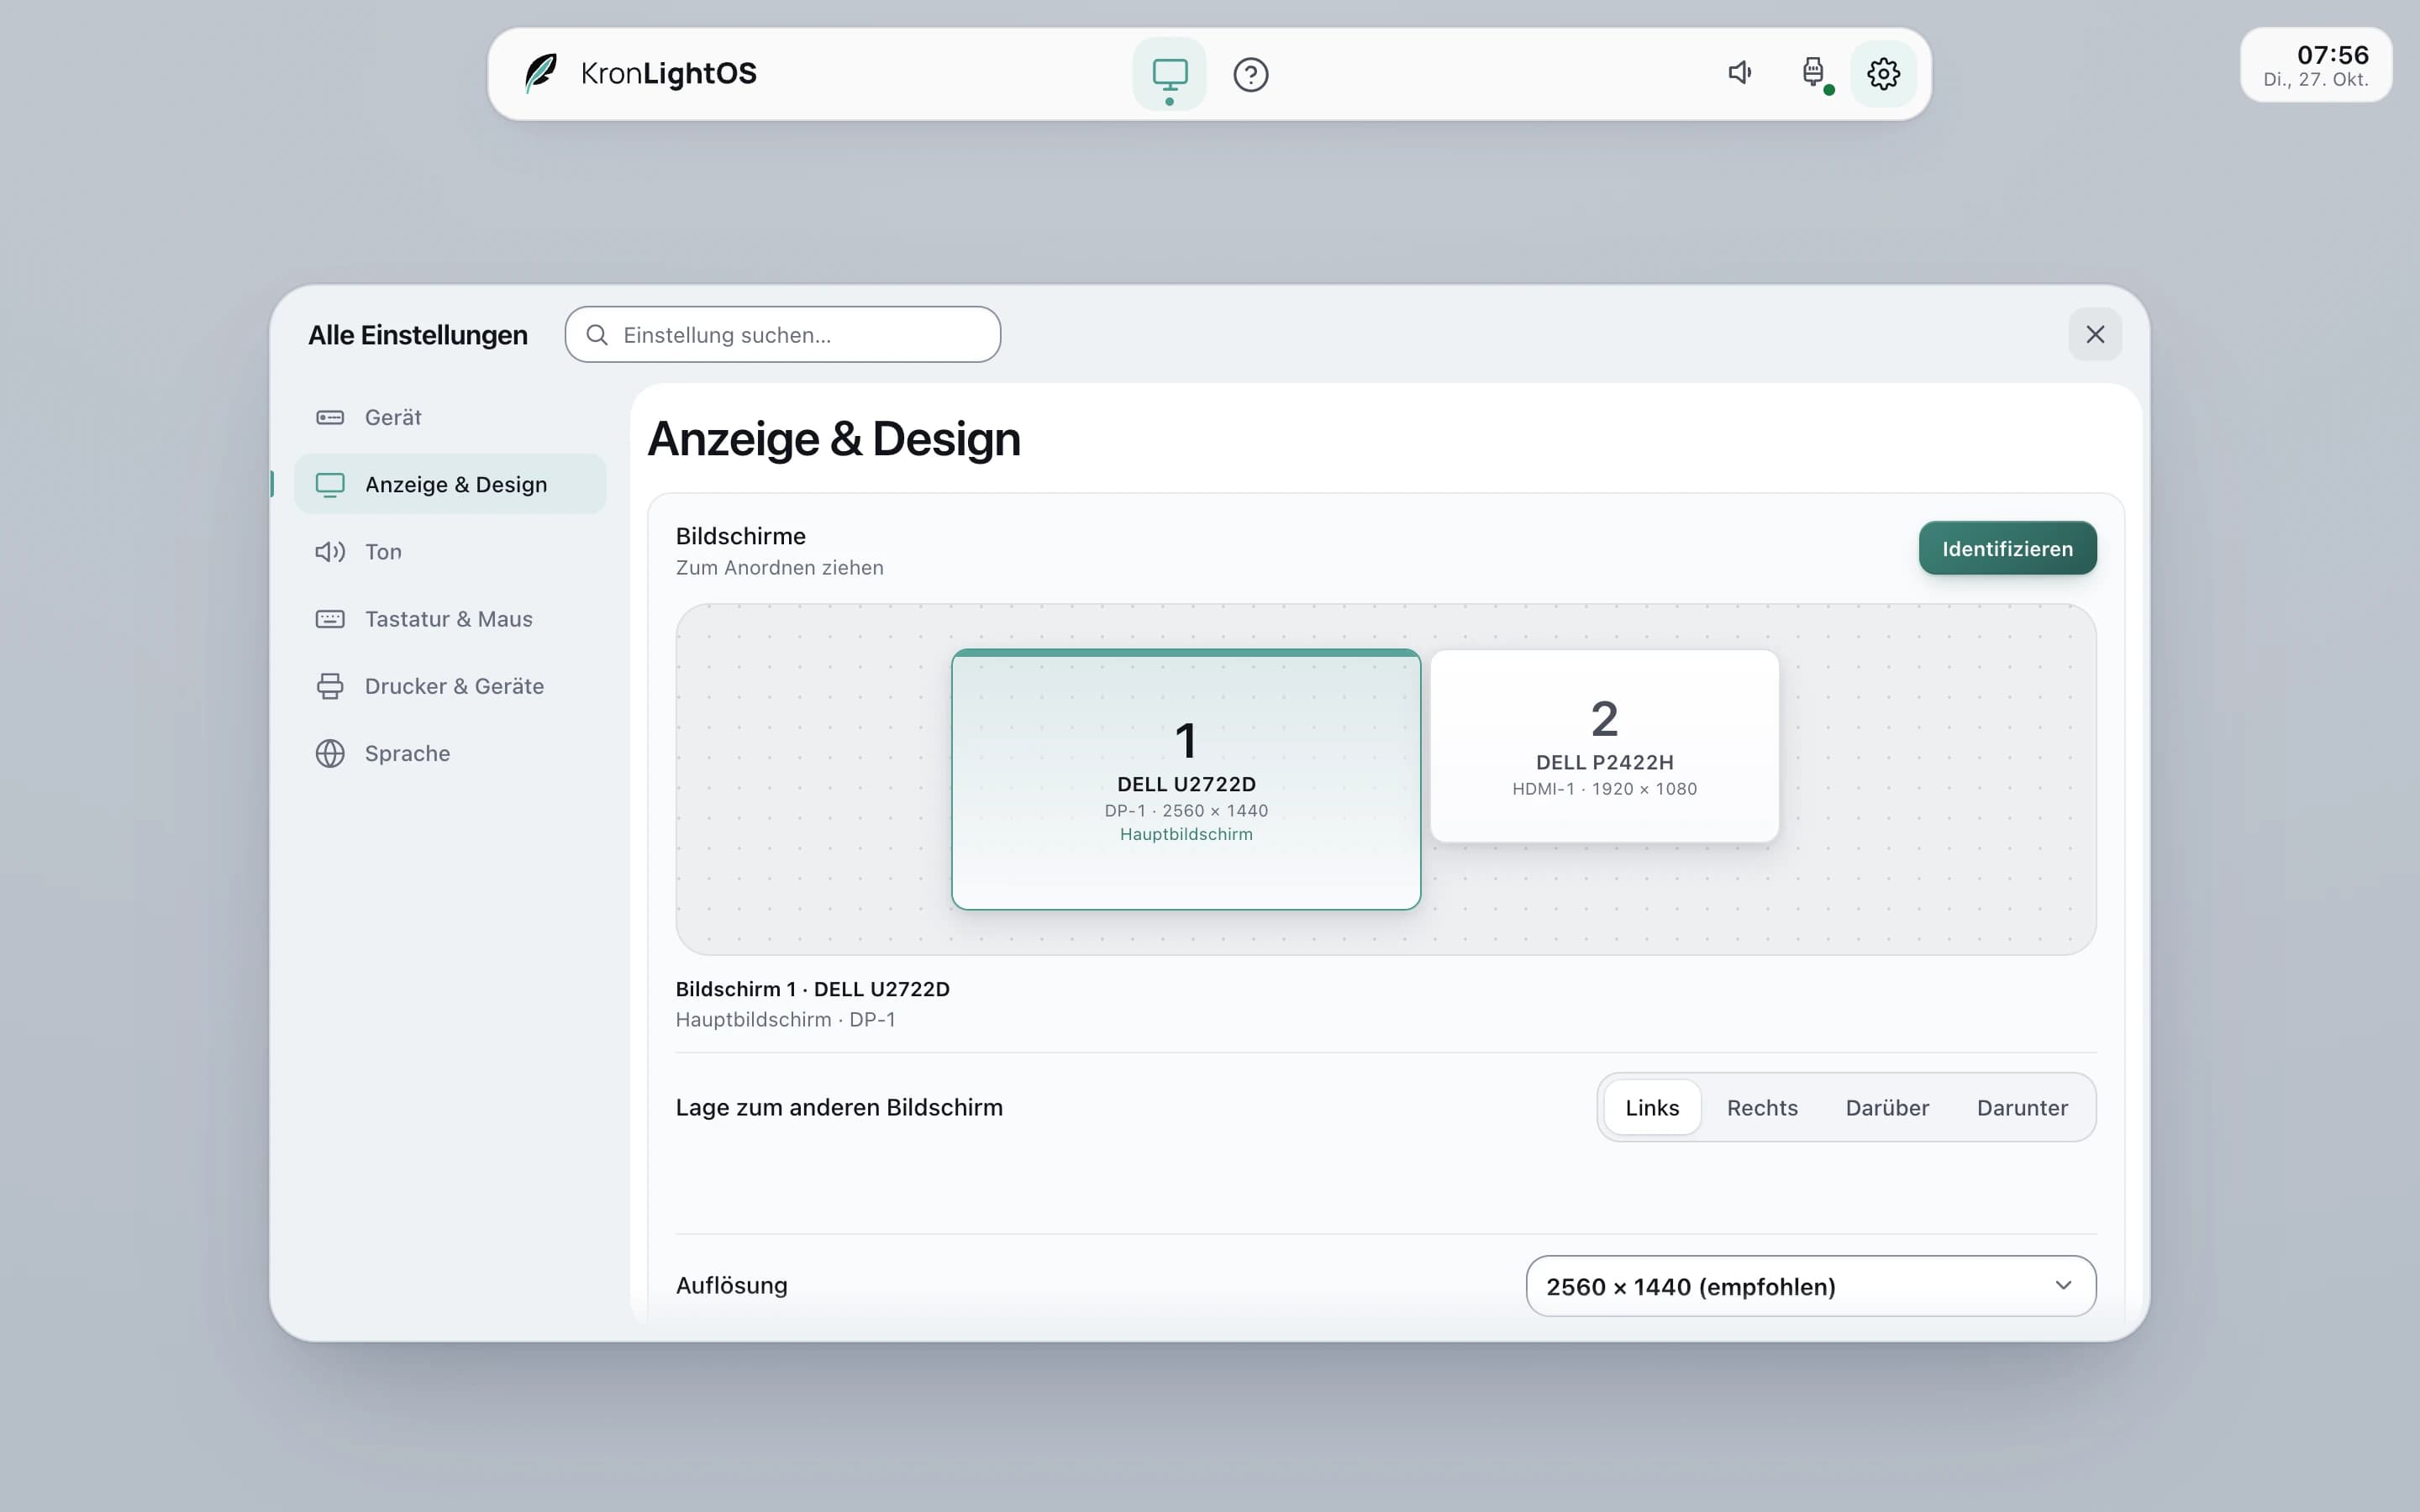This screenshot has height=1512, width=2420.
Task: Open the help question mark icon
Action: click(x=1250, y=74)
